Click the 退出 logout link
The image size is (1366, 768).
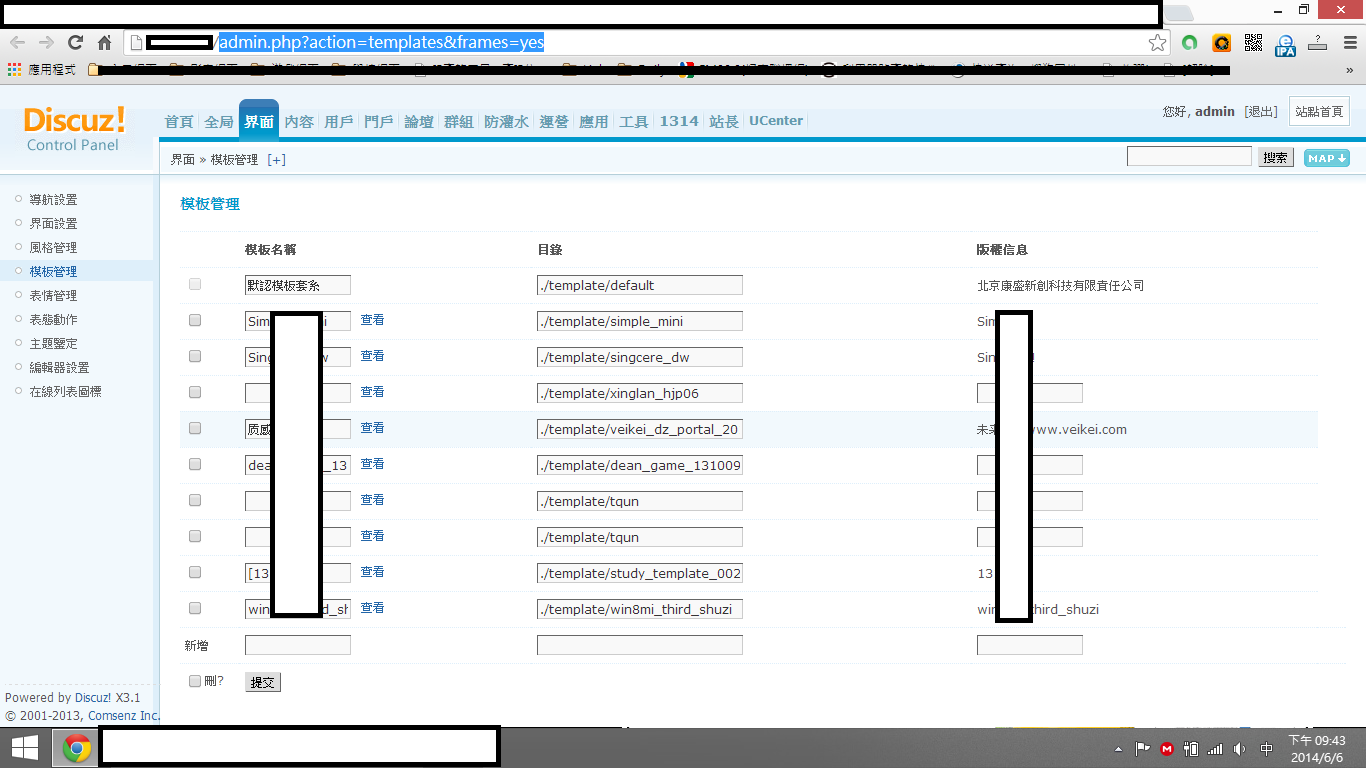point(1260,112)
